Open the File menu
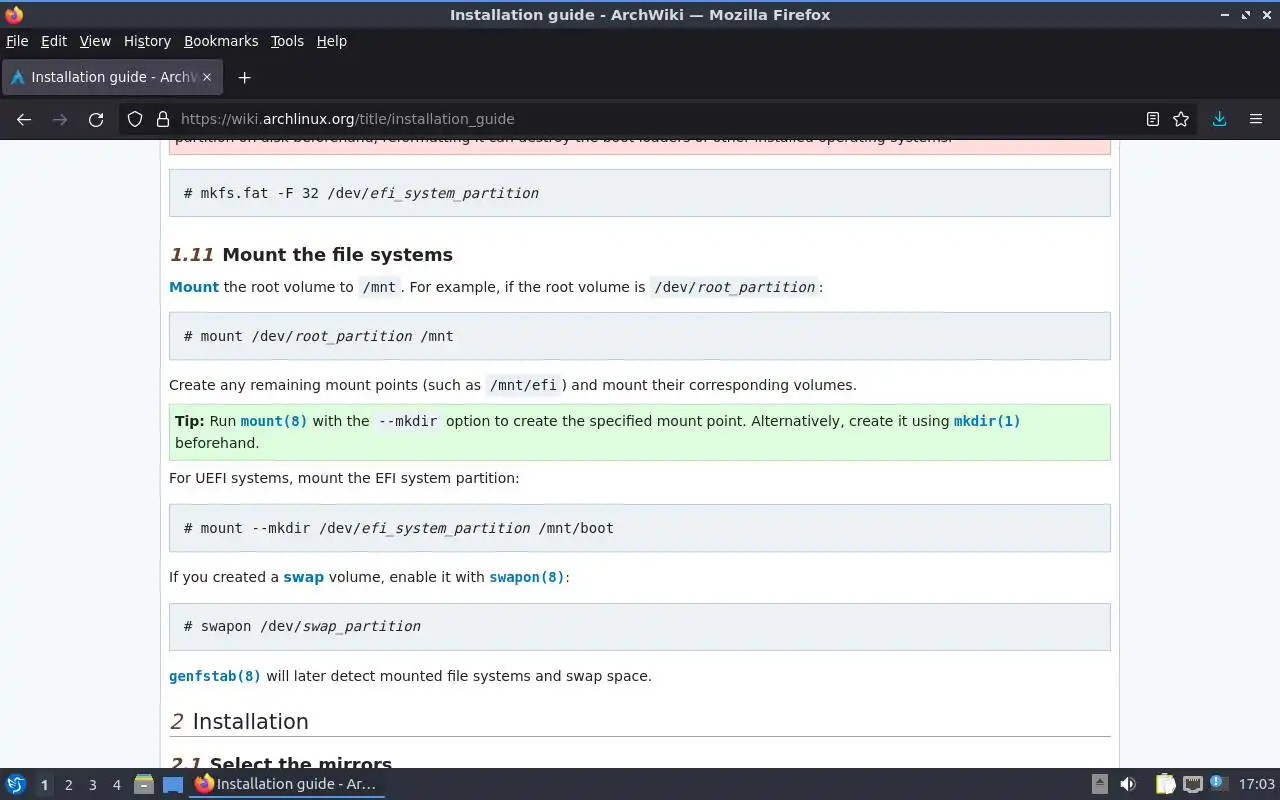1280x800 pixels. [x=17, y=41]
